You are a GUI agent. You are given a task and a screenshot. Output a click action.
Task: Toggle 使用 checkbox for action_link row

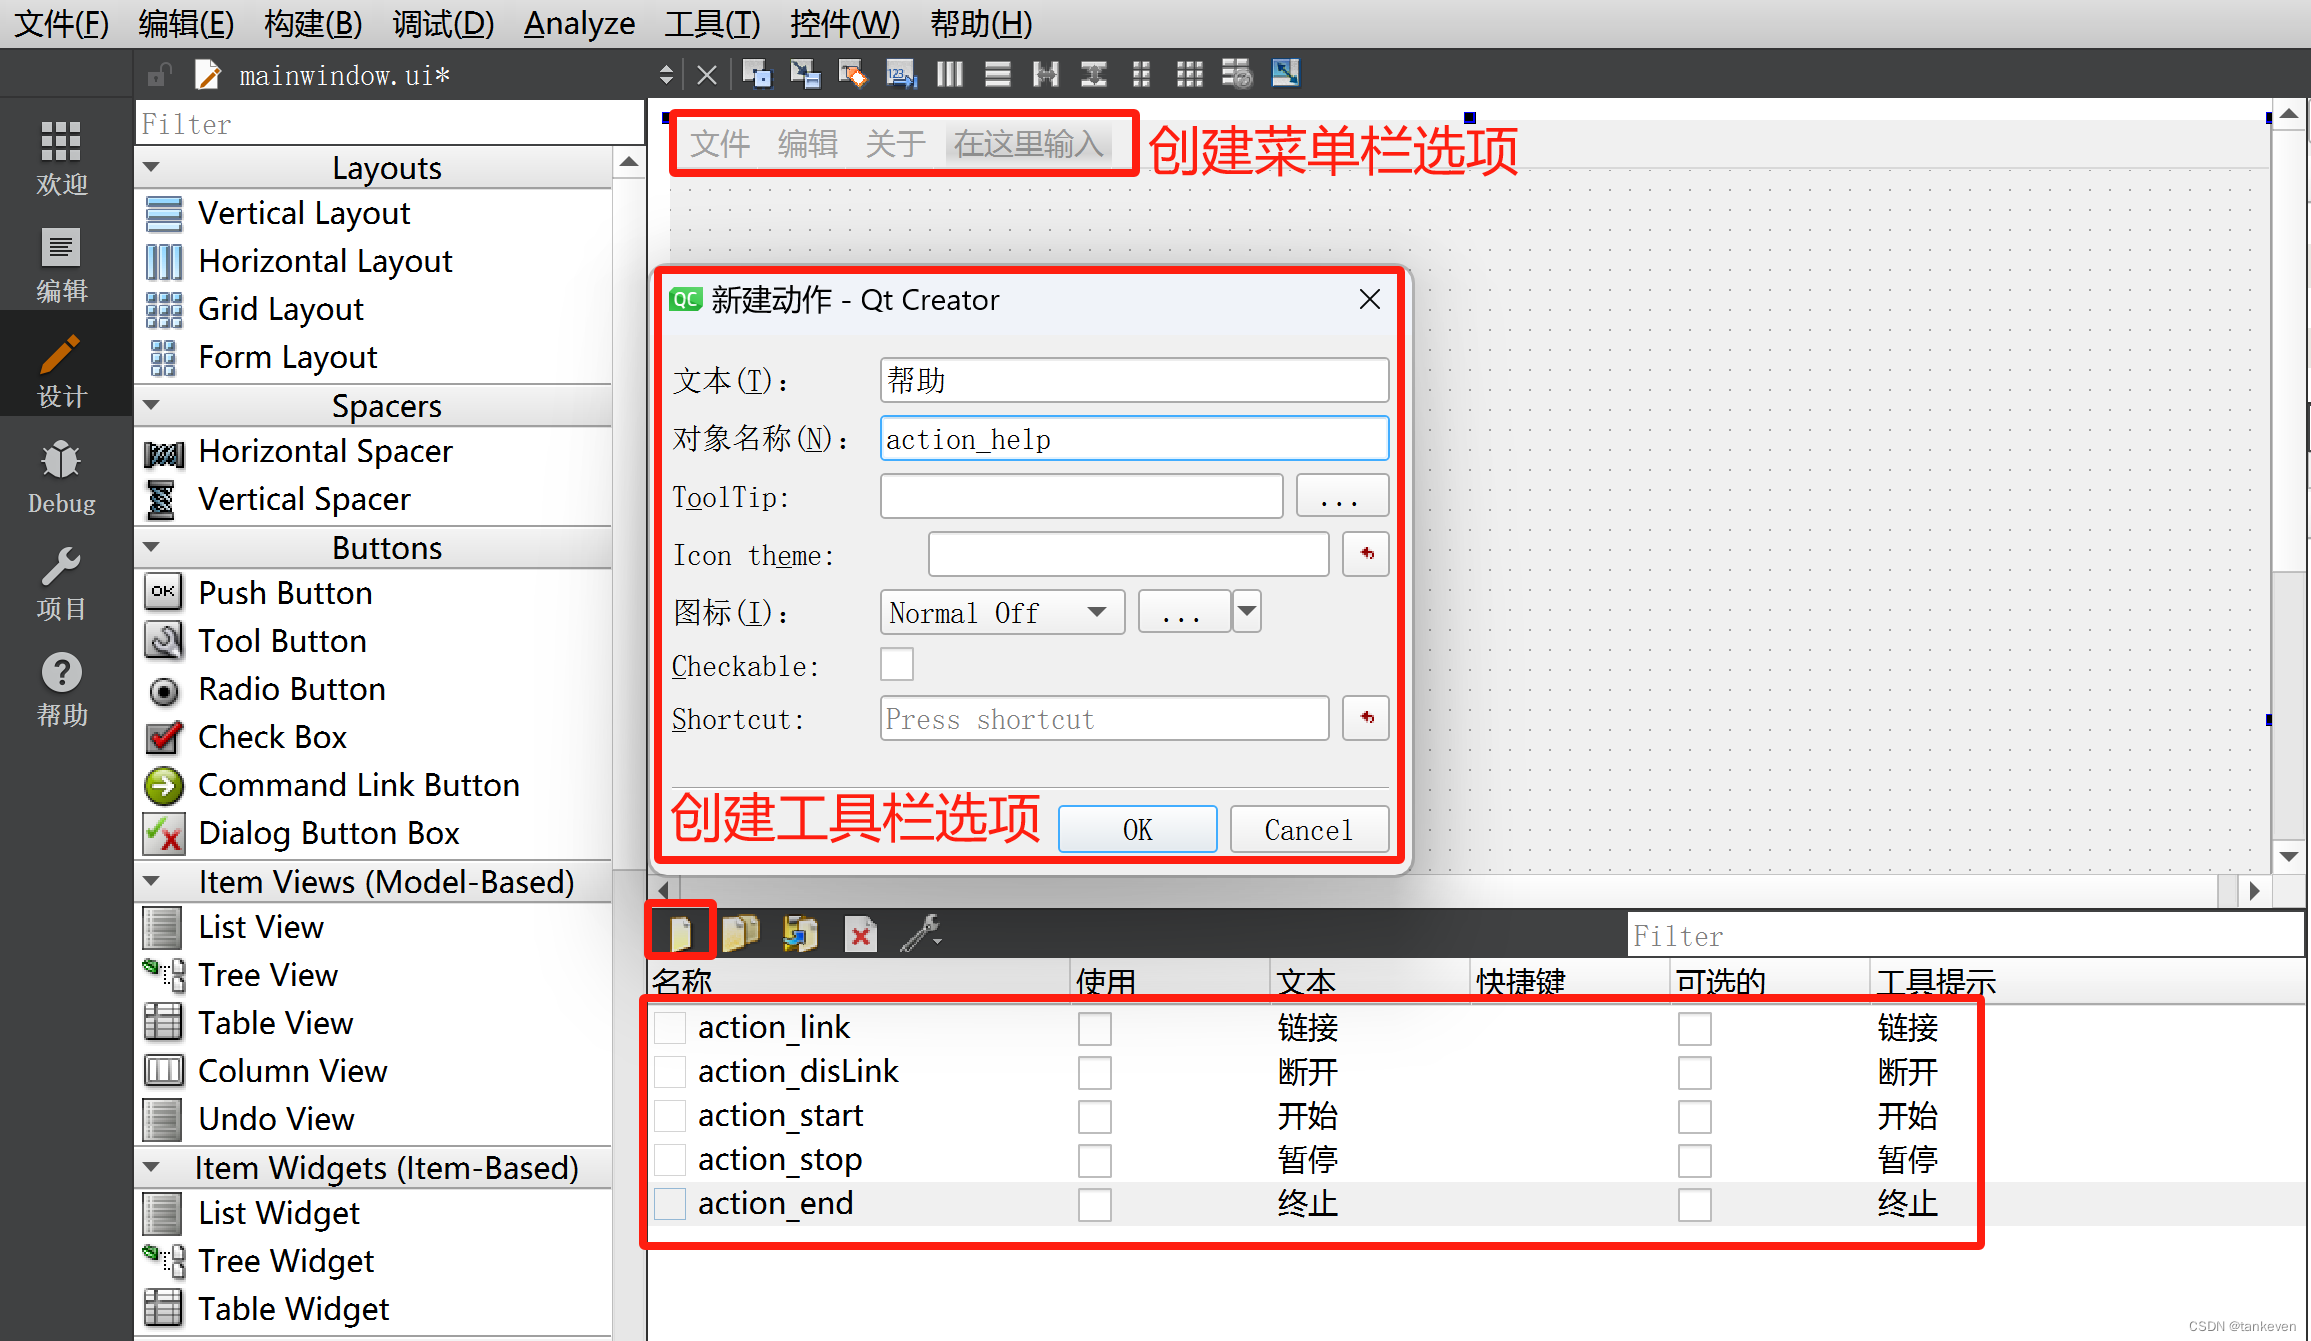point(1095,1029)
